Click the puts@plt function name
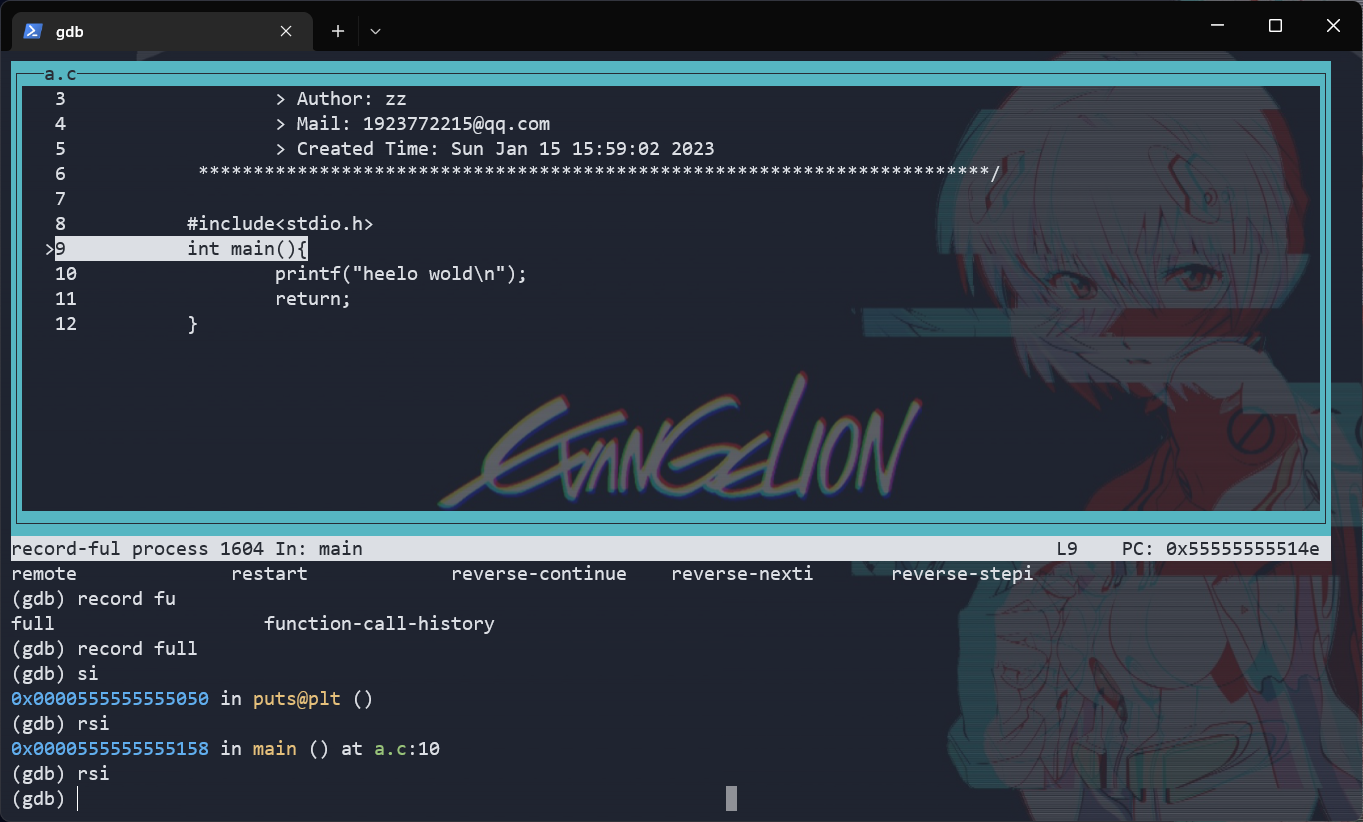The height and width of the screenshot is (822, 1363). 296,698
